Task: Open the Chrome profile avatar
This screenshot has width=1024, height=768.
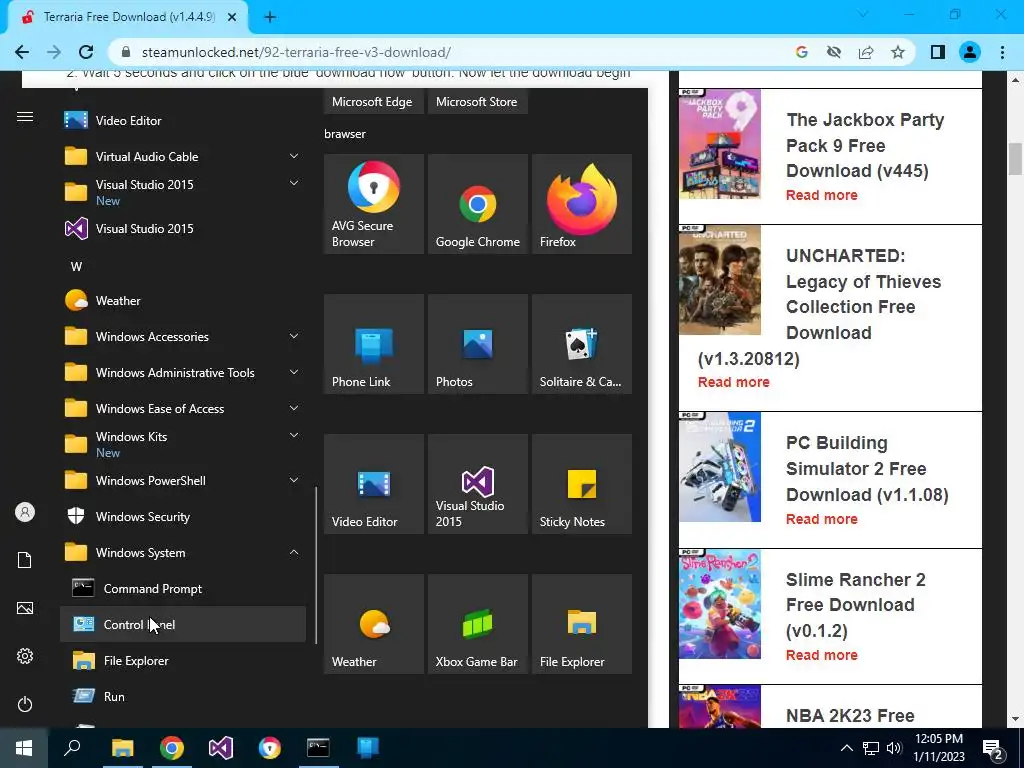Action: coord(970,52)
